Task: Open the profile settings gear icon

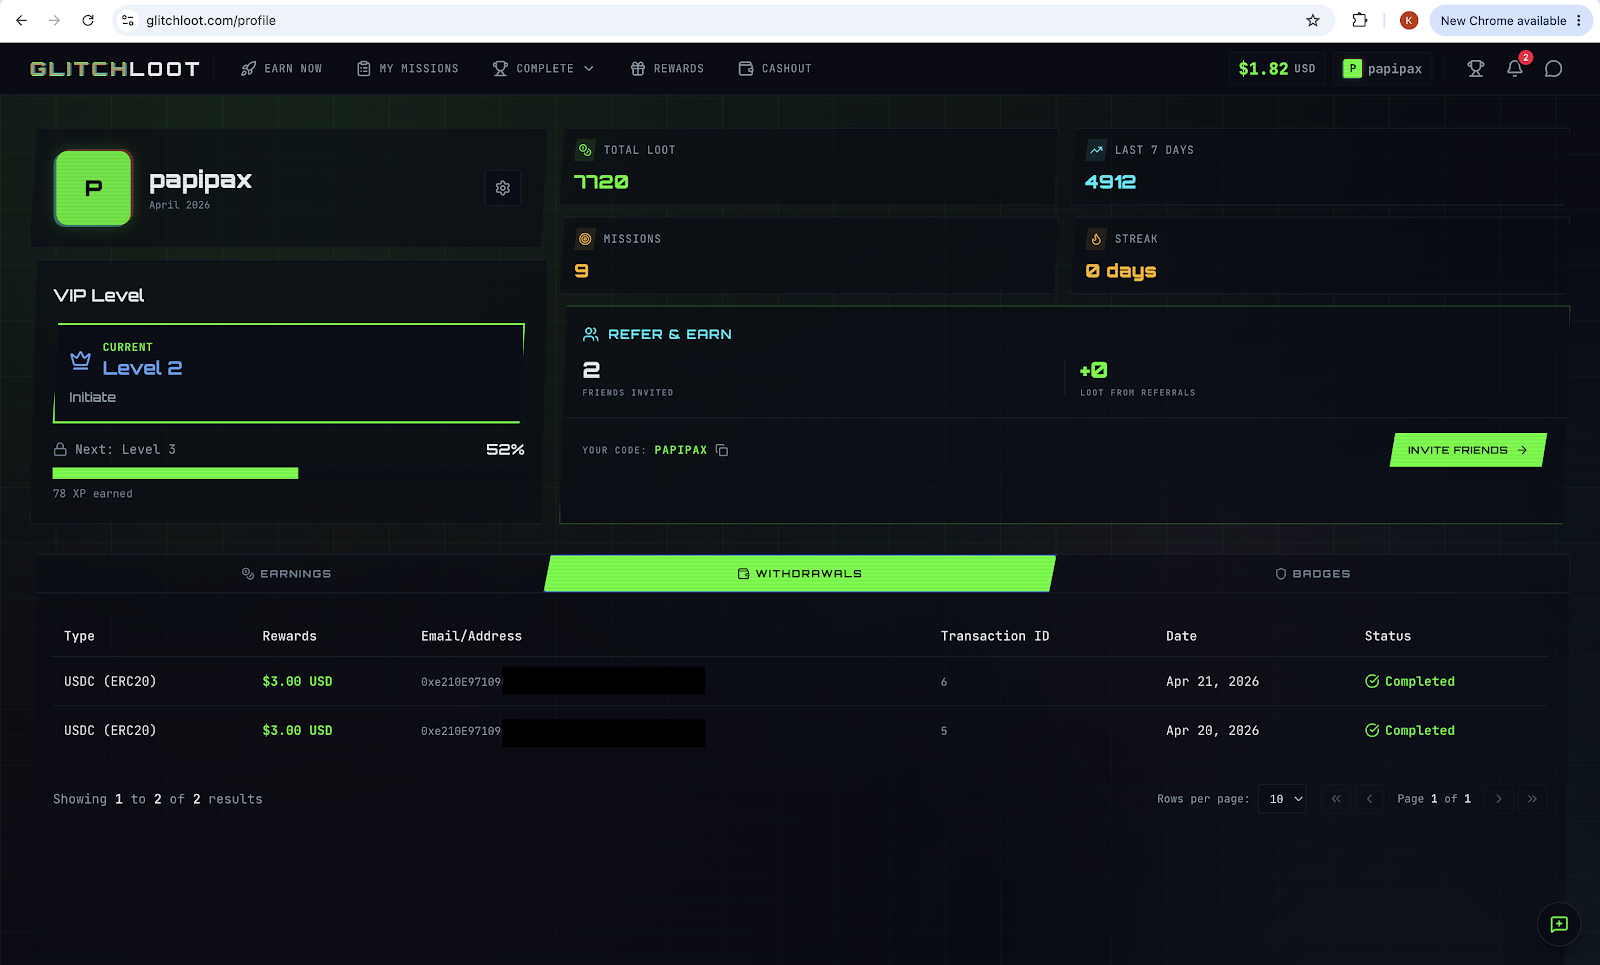Action: [503, 188]
